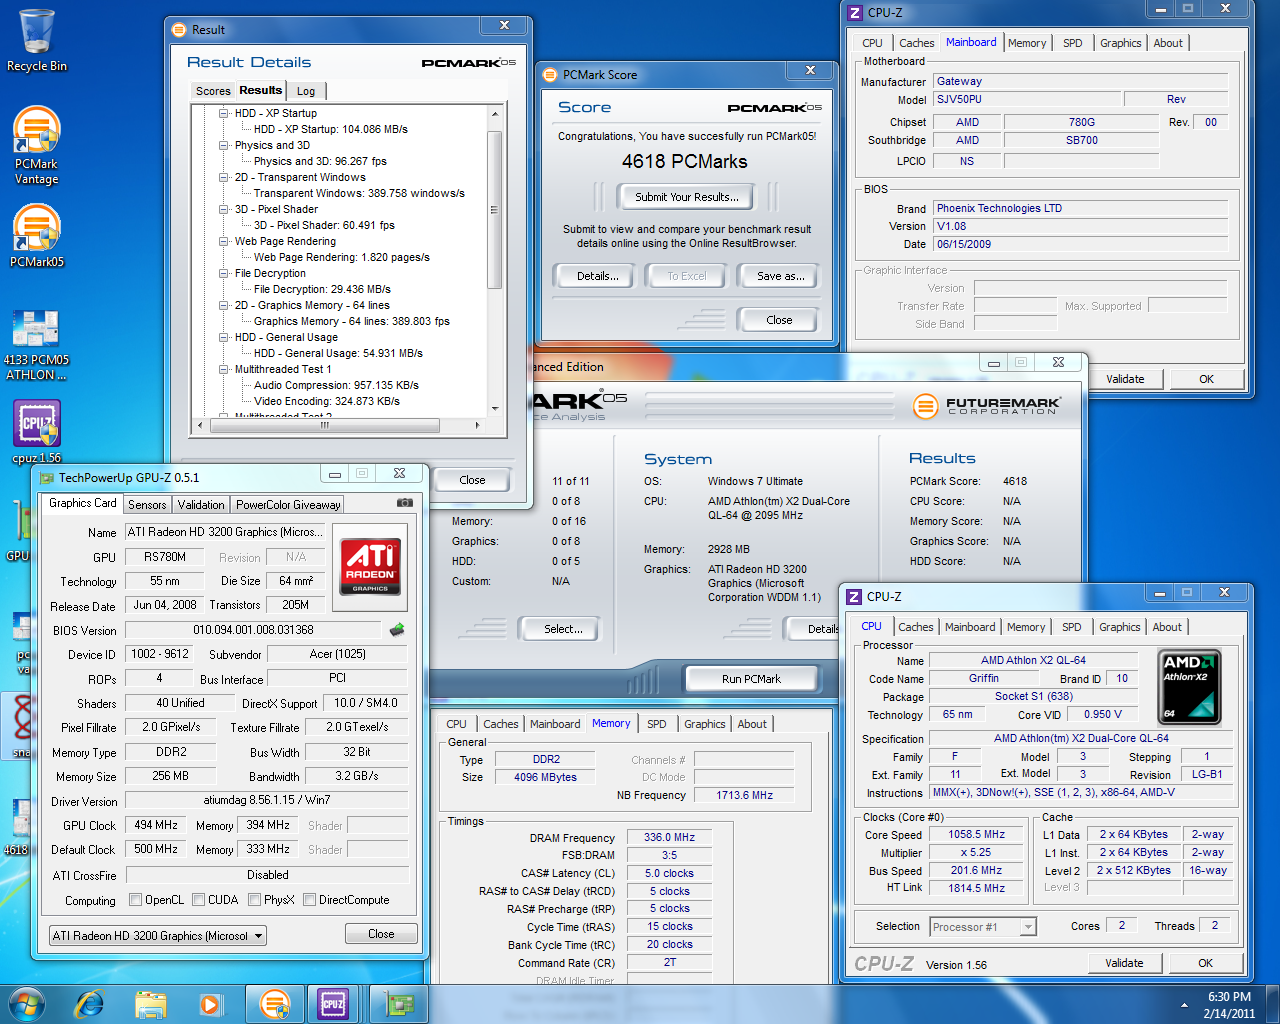
Task: Click the vertical scrollbar in Result Details
Action: [494, 210]
